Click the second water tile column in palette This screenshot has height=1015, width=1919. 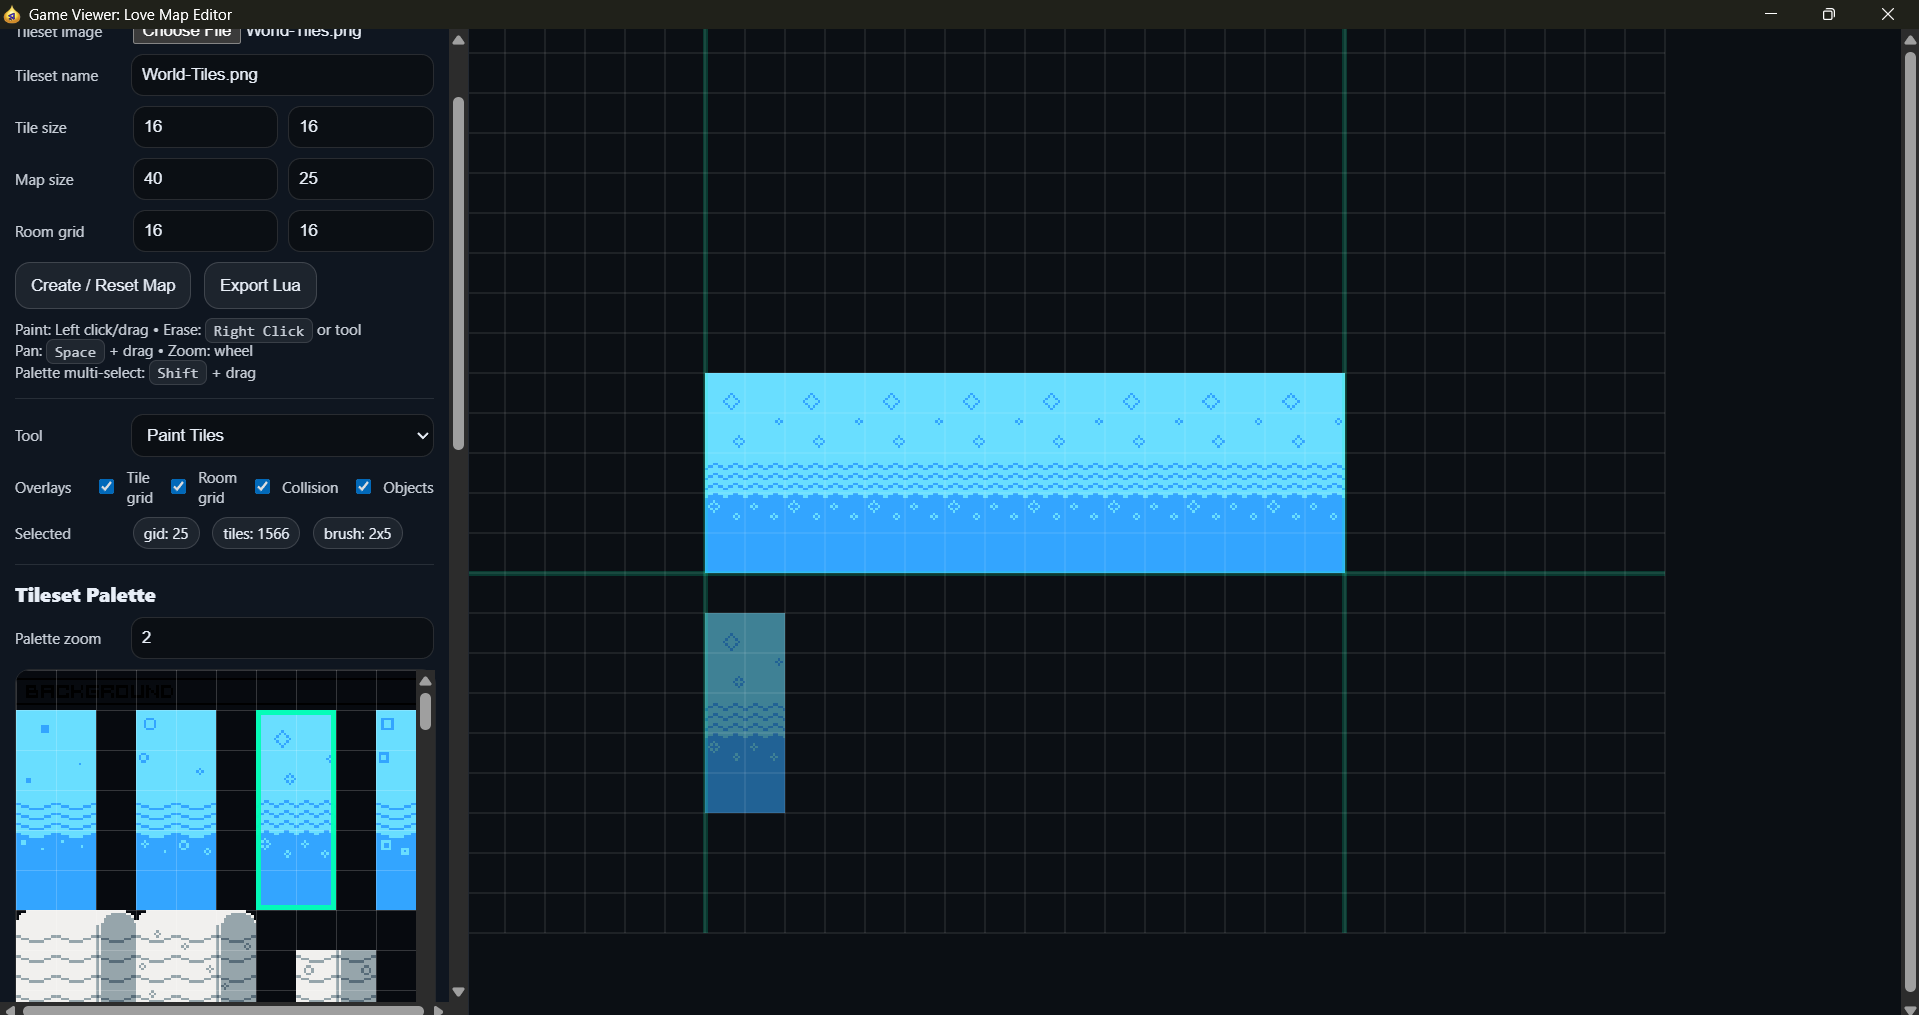(175, 810)
